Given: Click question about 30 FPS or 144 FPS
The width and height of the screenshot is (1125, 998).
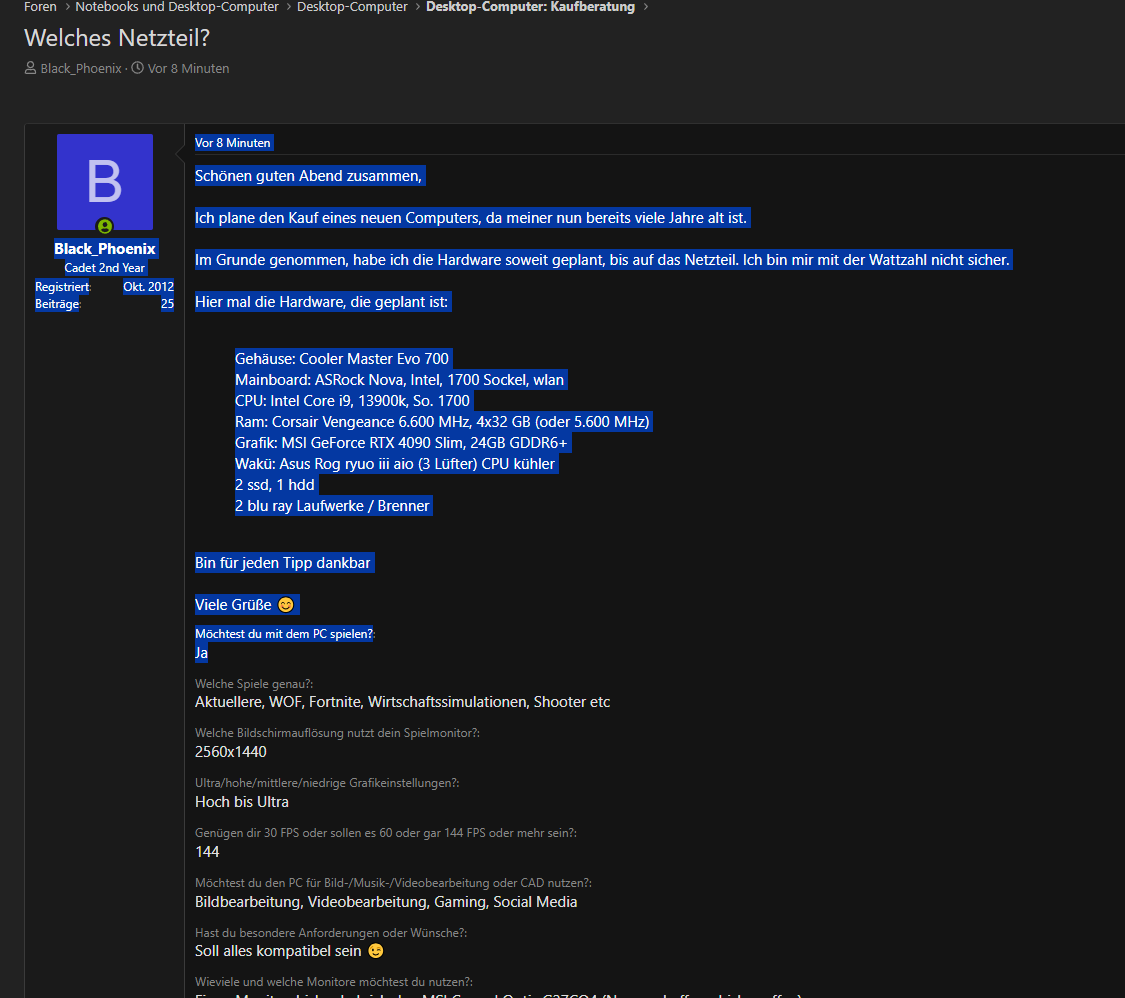Looking at the screenshot, I should pos(386,833).
